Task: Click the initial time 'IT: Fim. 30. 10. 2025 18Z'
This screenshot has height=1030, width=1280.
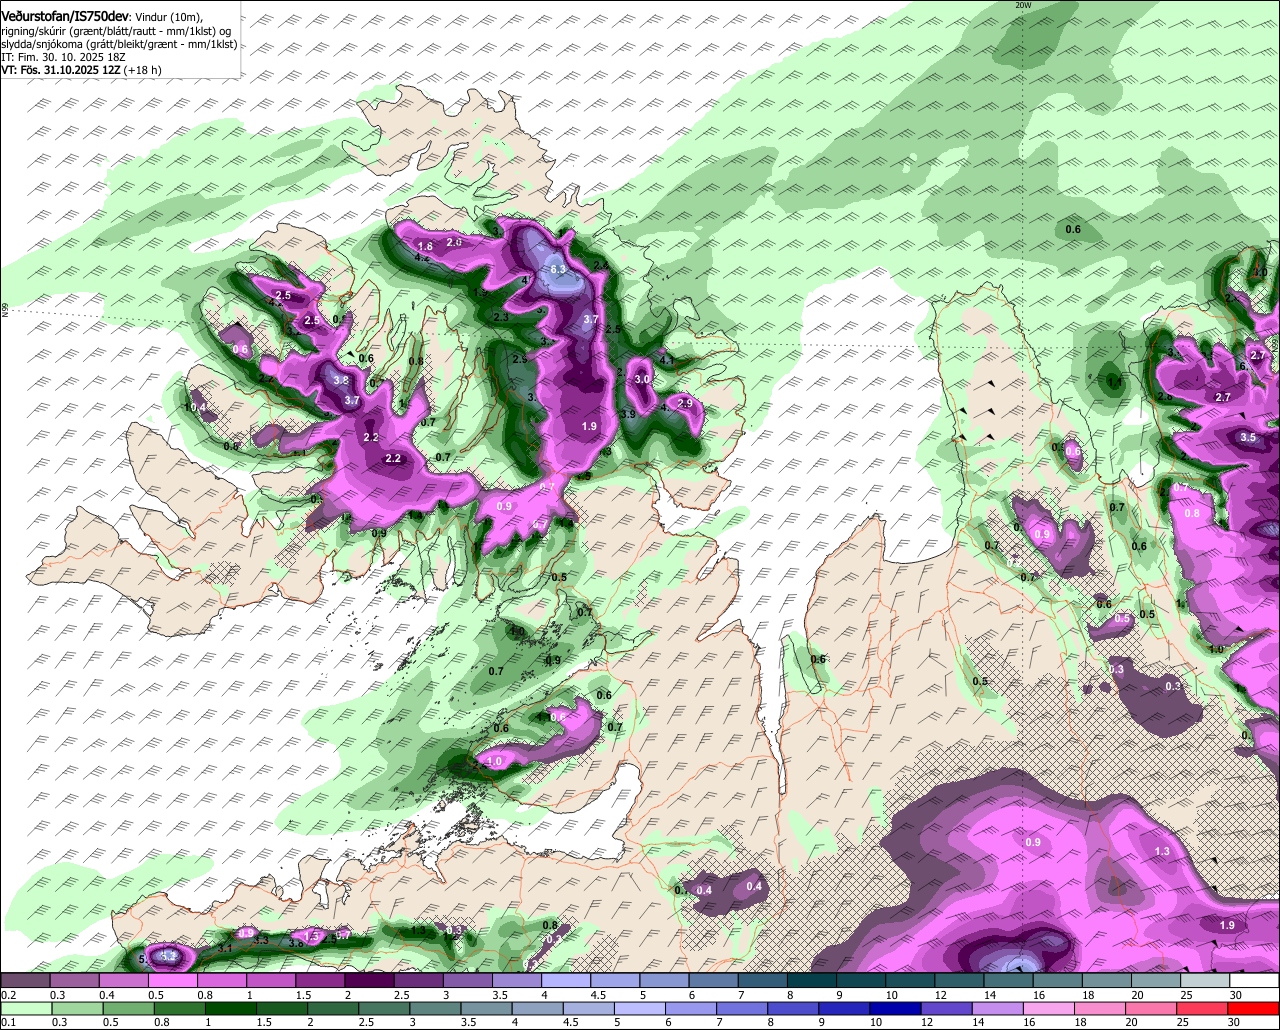Action: [63, 57]
